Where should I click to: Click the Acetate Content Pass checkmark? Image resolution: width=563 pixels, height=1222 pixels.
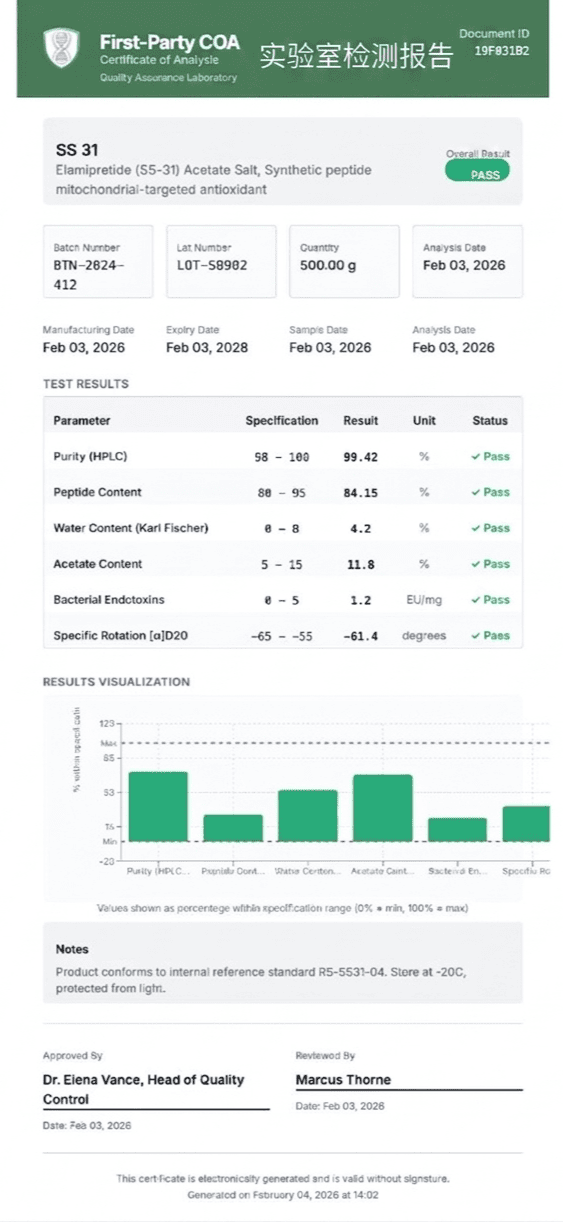pos(476,564)
